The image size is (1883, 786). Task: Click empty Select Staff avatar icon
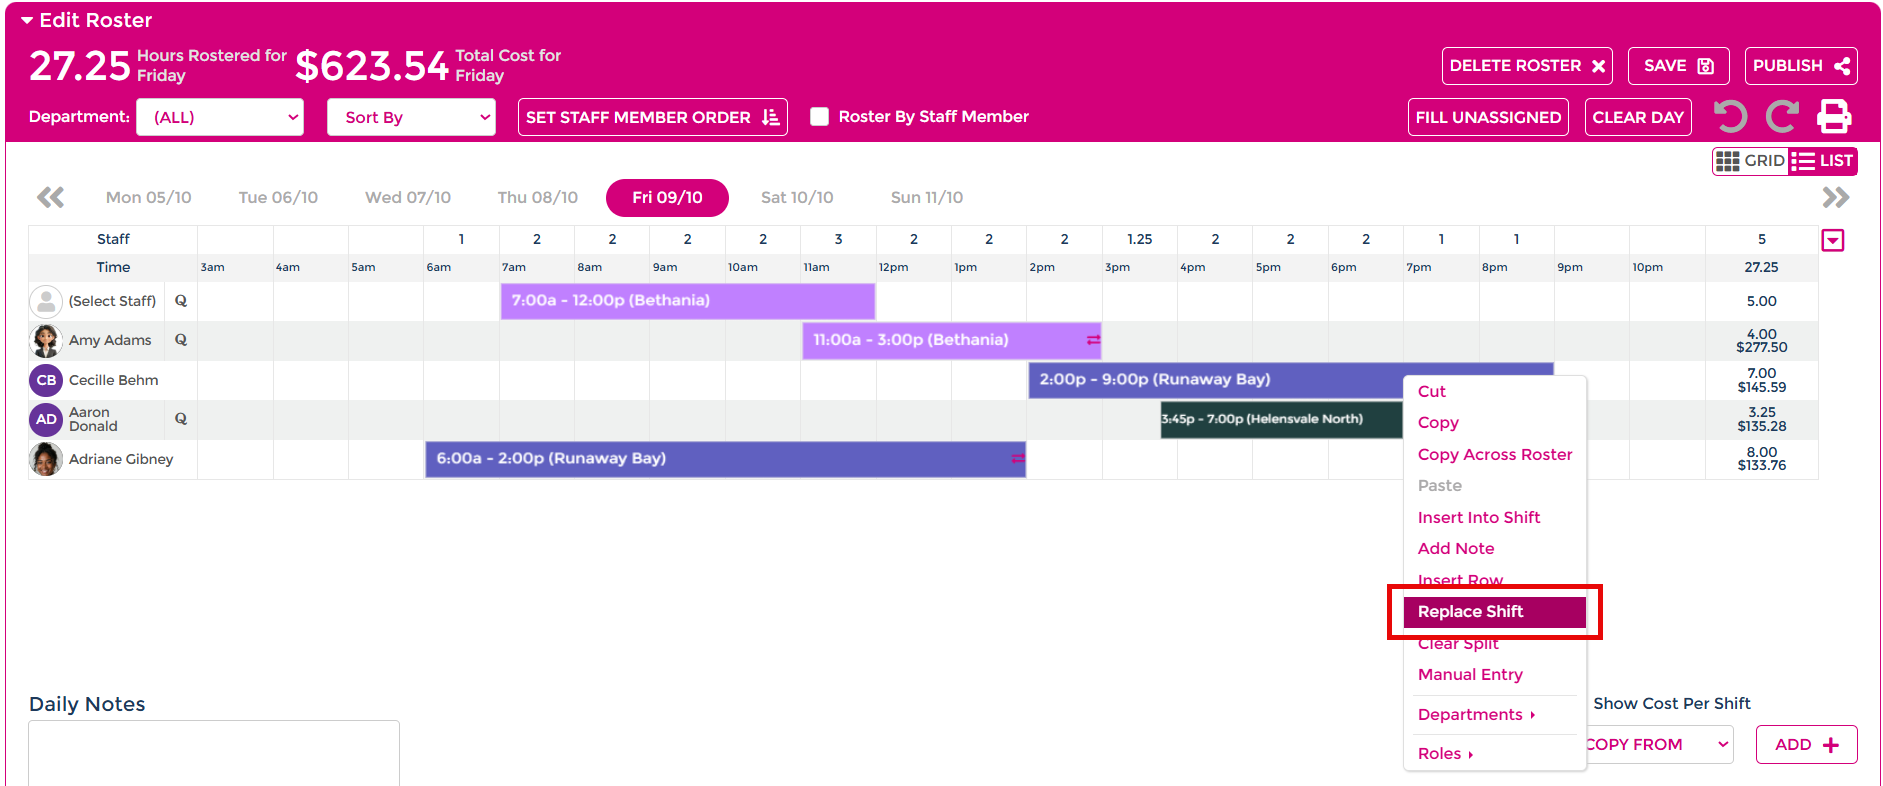pos(46,301)
